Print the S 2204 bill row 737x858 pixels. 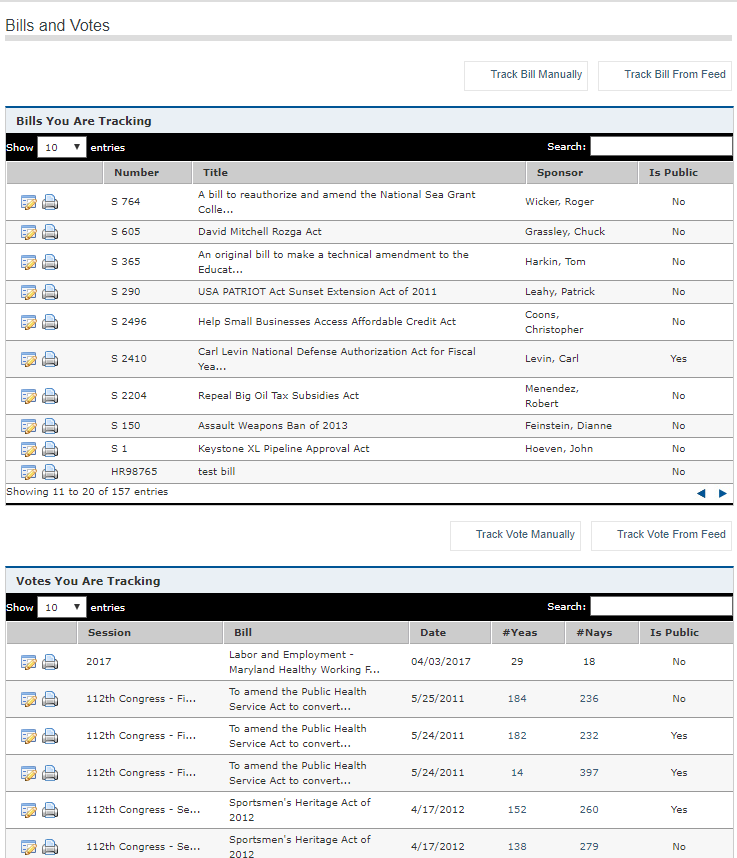50,396
